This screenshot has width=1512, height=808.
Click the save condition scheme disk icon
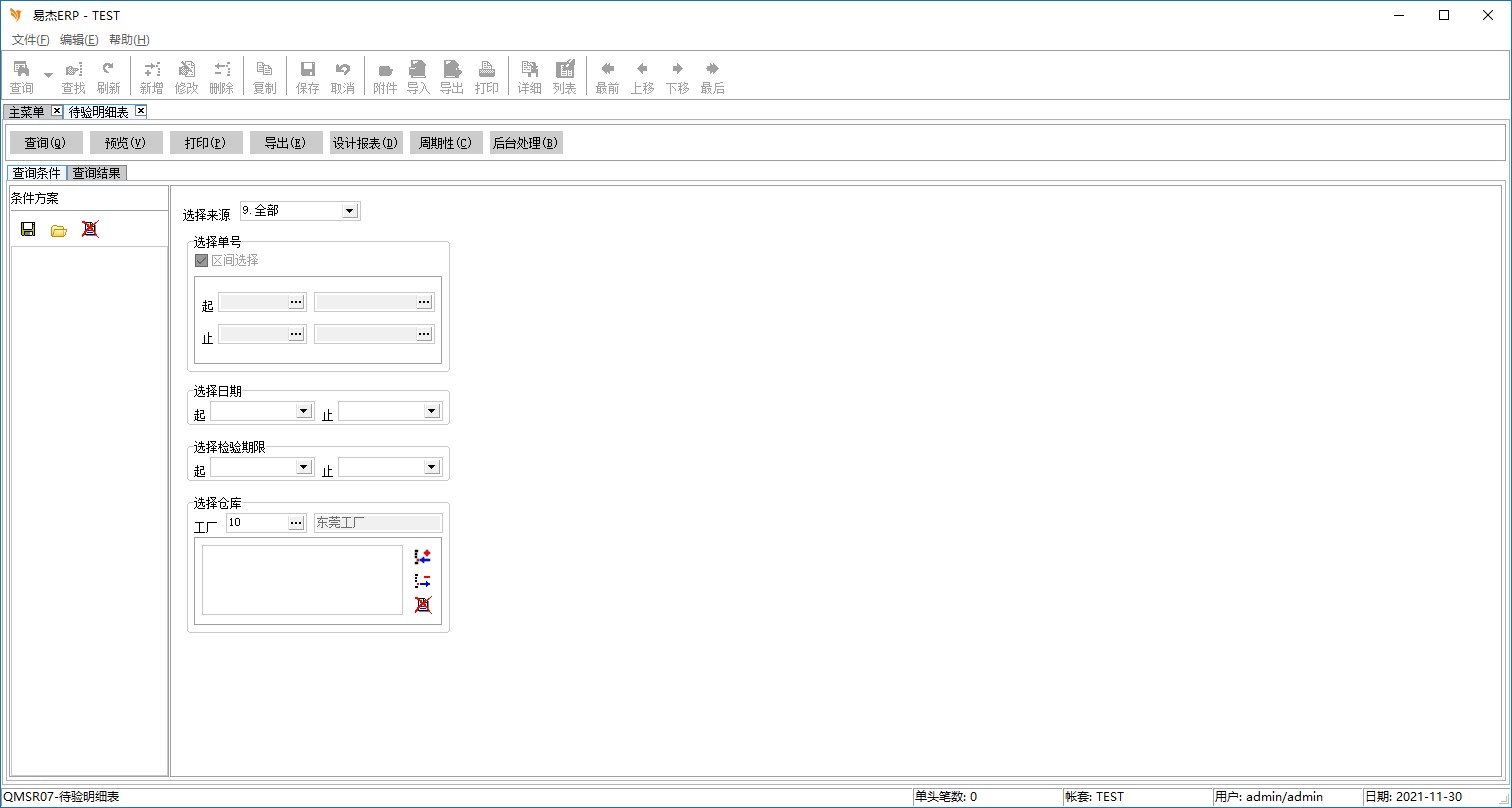point(28,229)
